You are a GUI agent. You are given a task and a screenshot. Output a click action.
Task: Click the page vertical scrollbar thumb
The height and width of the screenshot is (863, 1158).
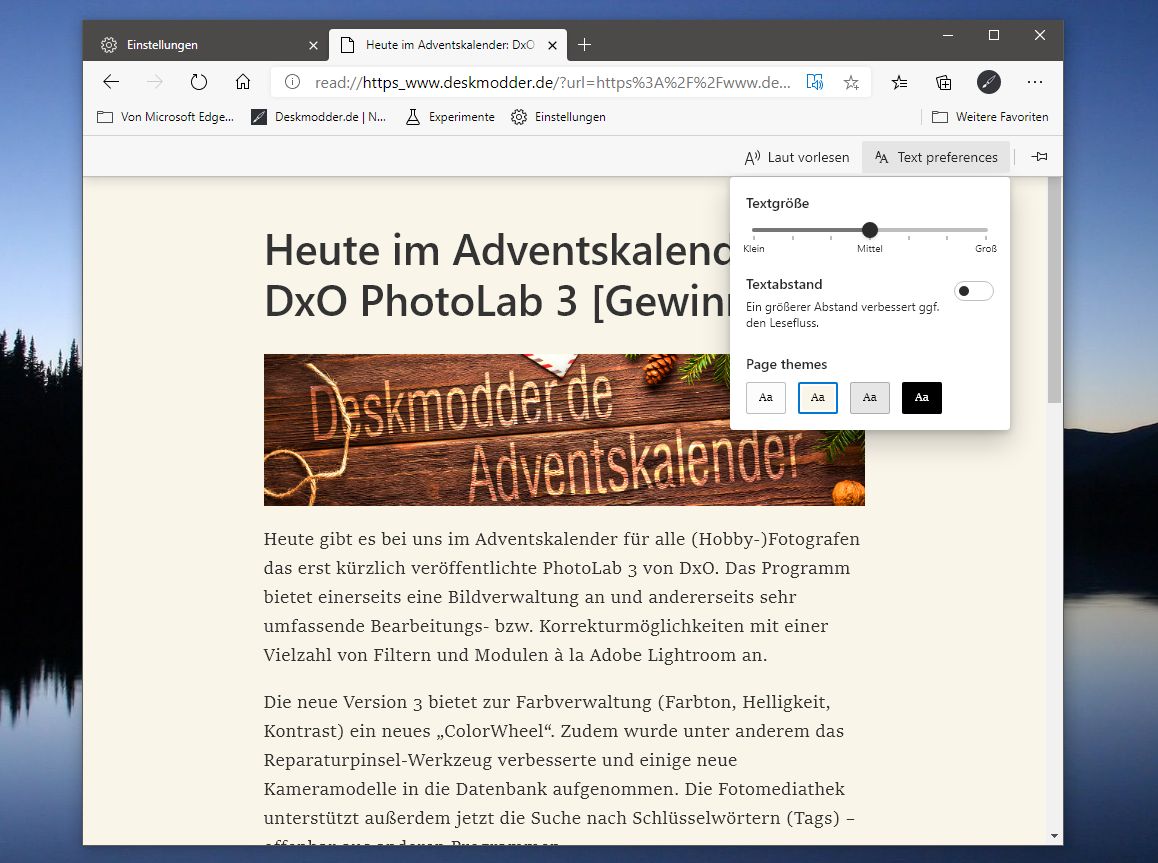(x=1055, y=290)
